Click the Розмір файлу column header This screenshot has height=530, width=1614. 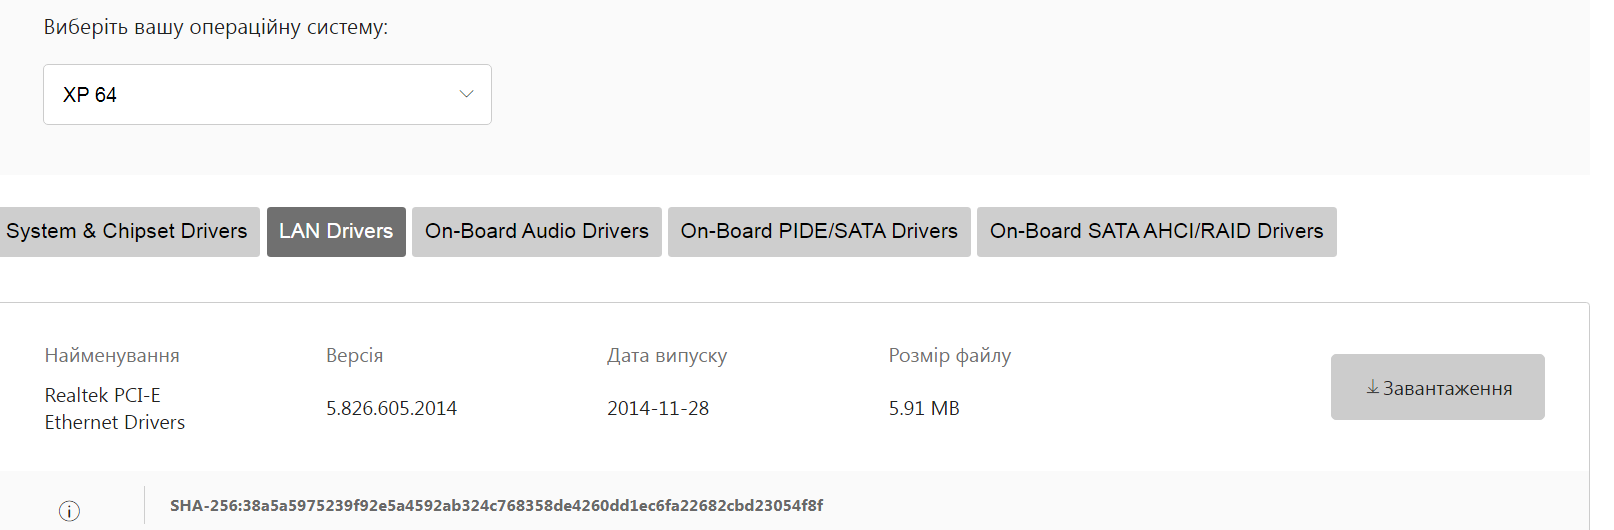[949, 356]
